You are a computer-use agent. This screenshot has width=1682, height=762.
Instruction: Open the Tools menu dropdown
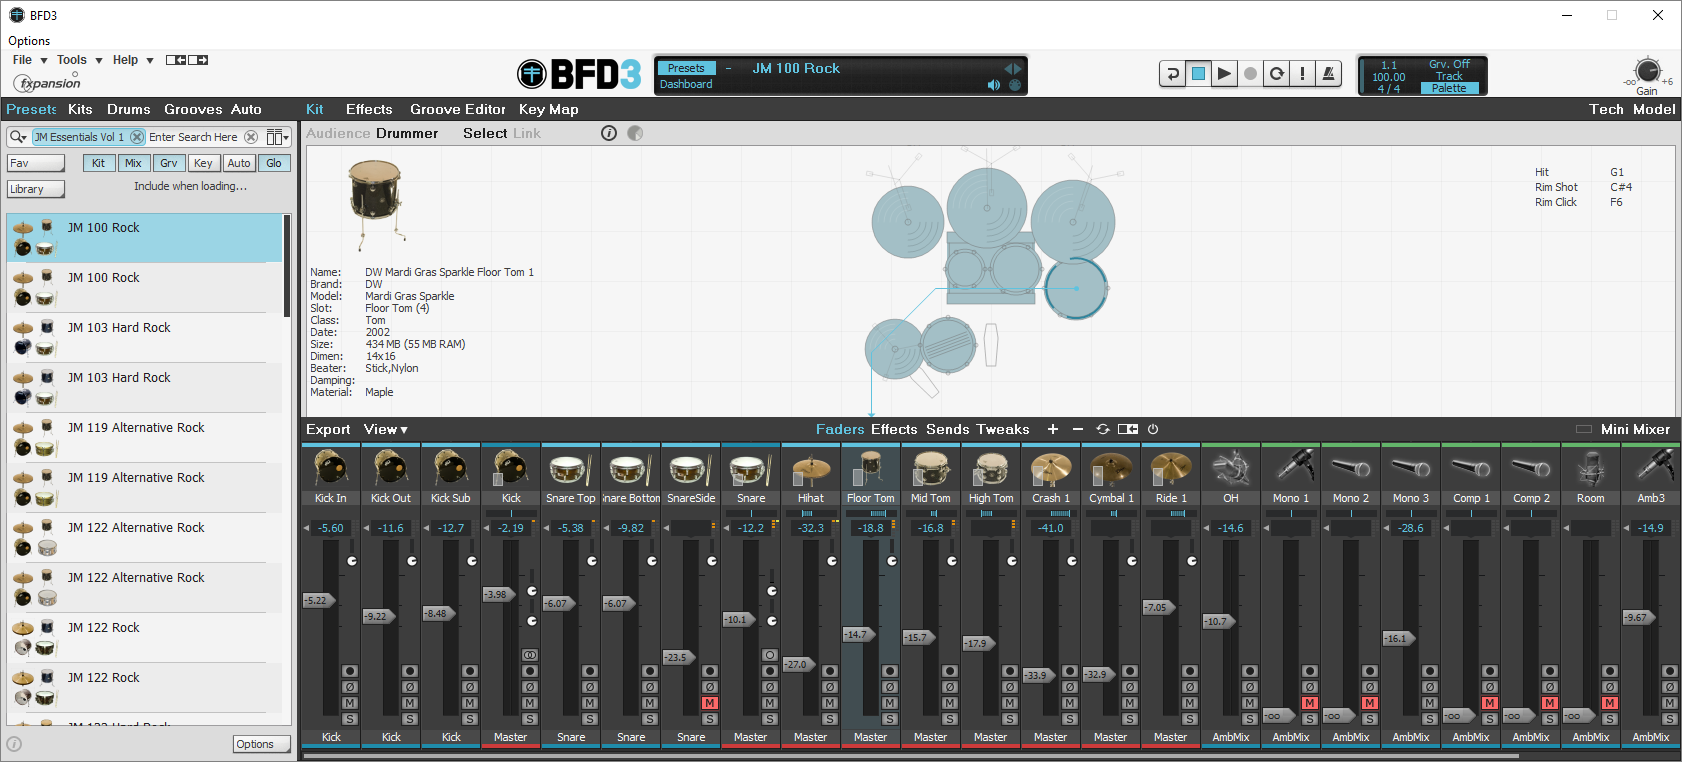pyautogui.click(x=80, y=60)
